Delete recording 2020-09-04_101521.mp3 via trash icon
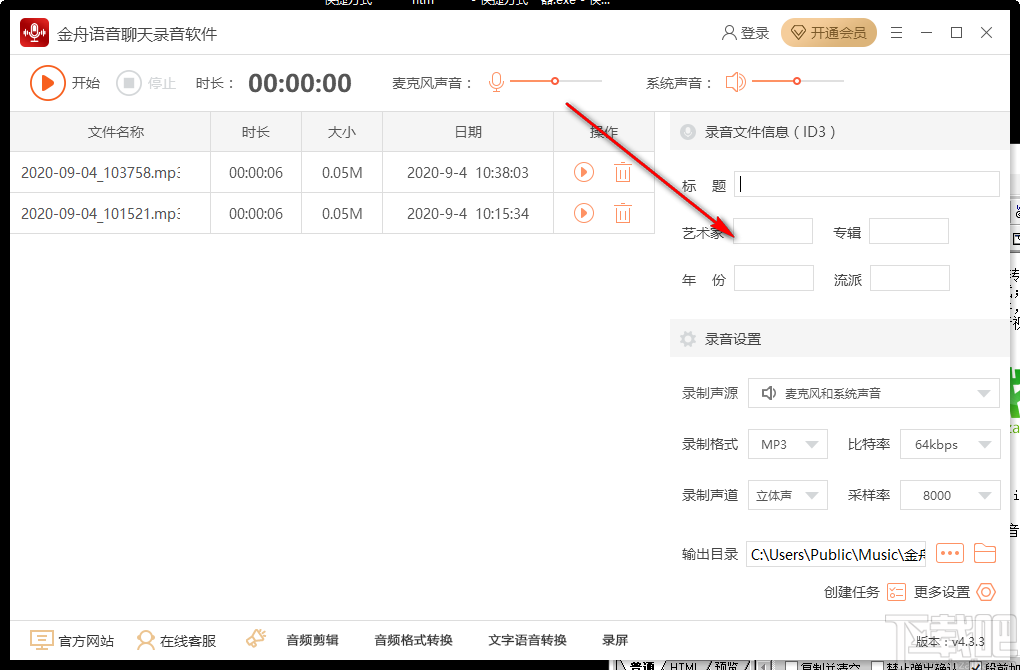Image resolution: width=1020 pixels, height=670 pixels. point(623,213)
